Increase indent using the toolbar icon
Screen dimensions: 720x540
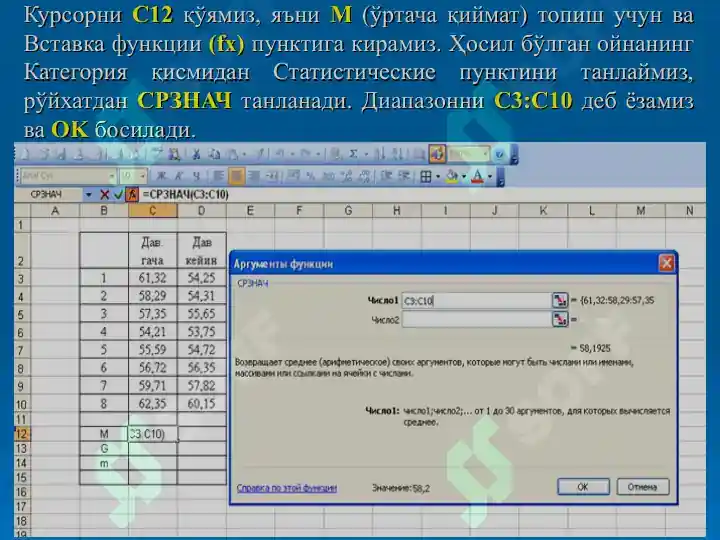404,176
